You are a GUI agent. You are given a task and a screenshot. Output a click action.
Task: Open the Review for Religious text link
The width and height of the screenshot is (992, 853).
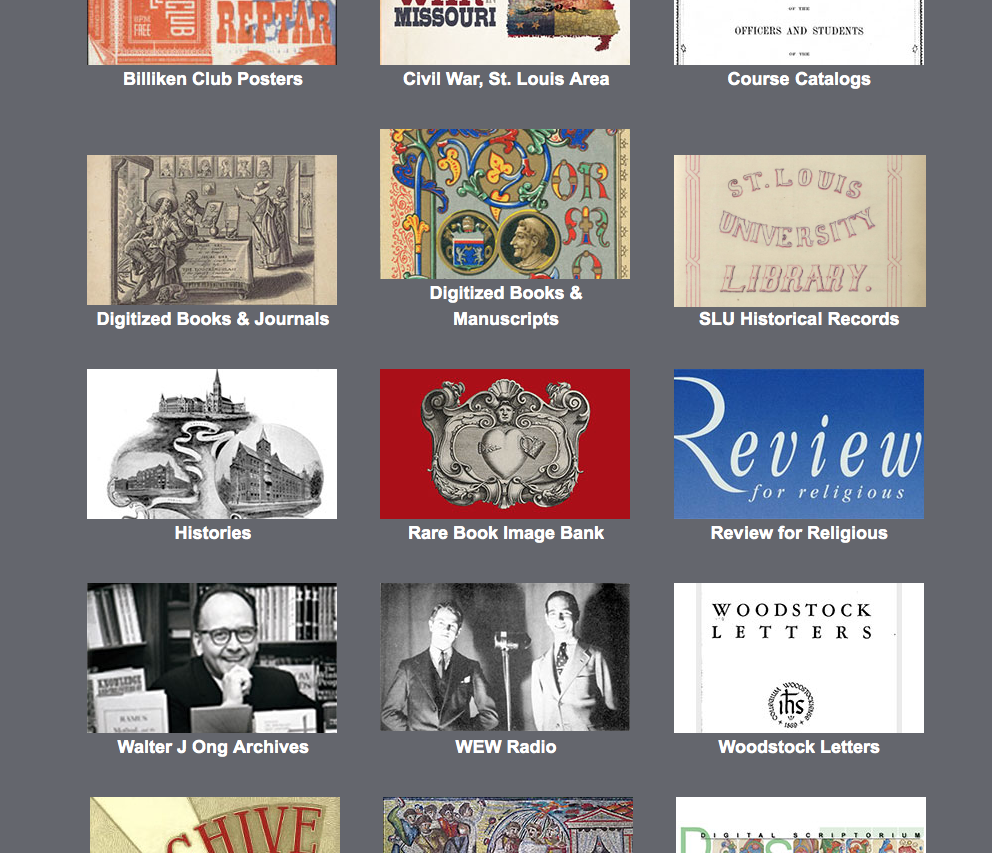(798, 533)
